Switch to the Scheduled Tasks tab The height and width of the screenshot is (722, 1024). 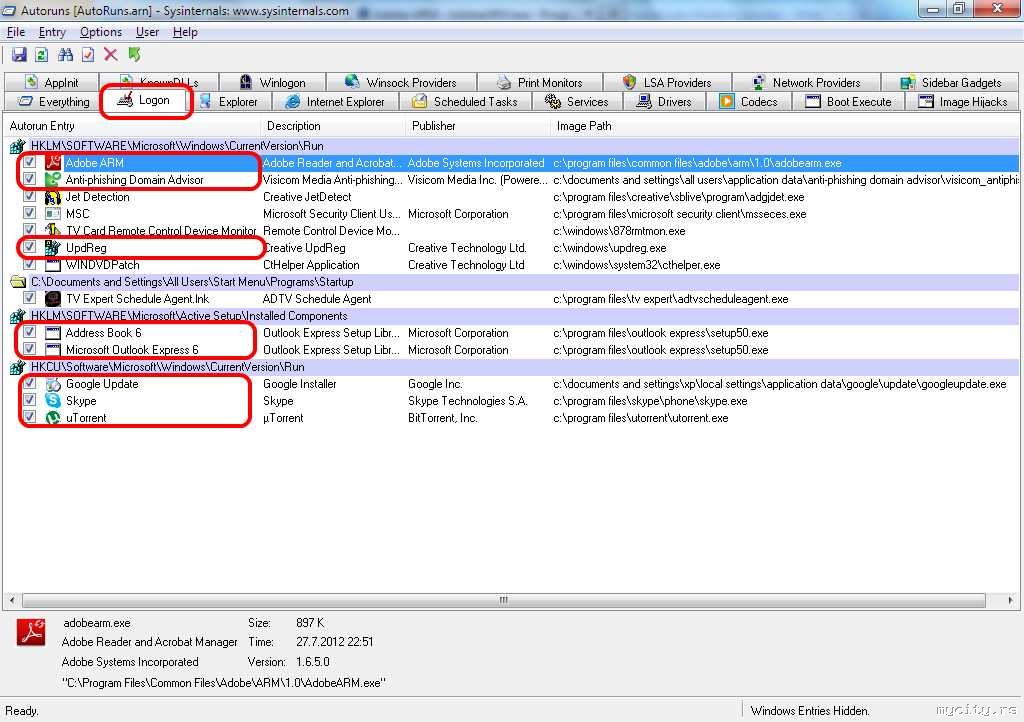[465, 102]
